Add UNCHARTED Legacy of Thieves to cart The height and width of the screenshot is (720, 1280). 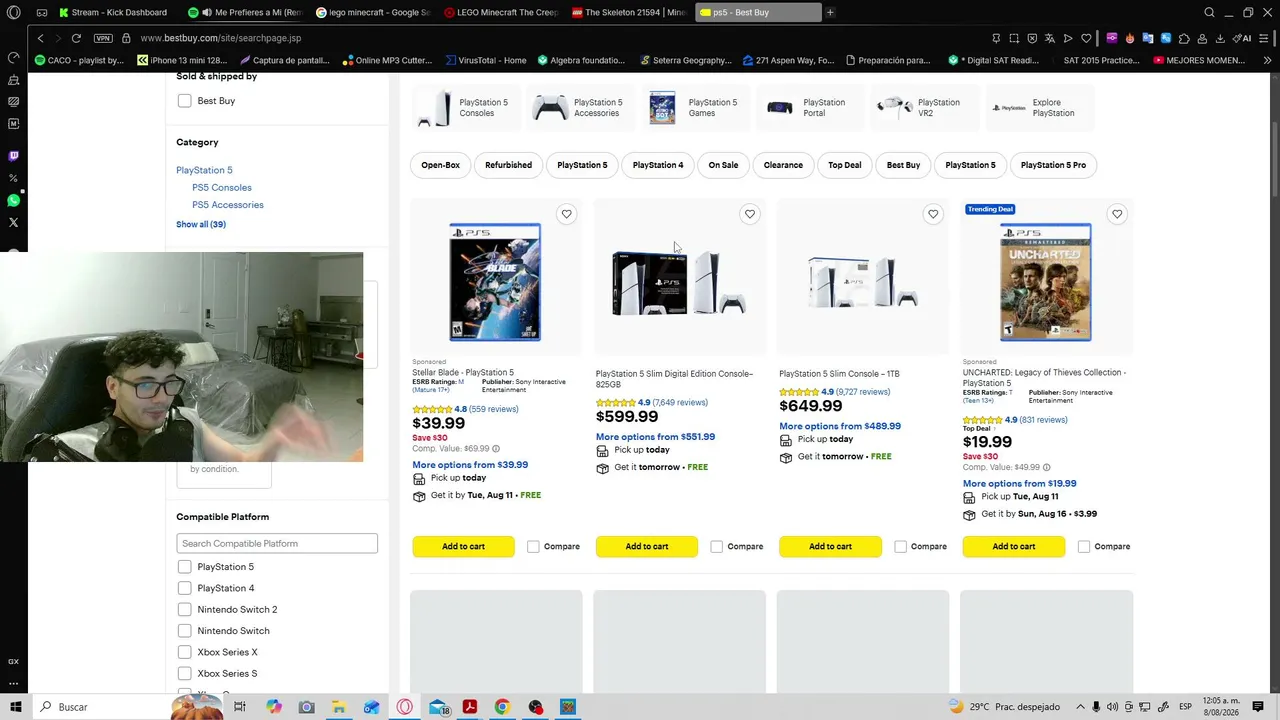[x=1014, y=546]
